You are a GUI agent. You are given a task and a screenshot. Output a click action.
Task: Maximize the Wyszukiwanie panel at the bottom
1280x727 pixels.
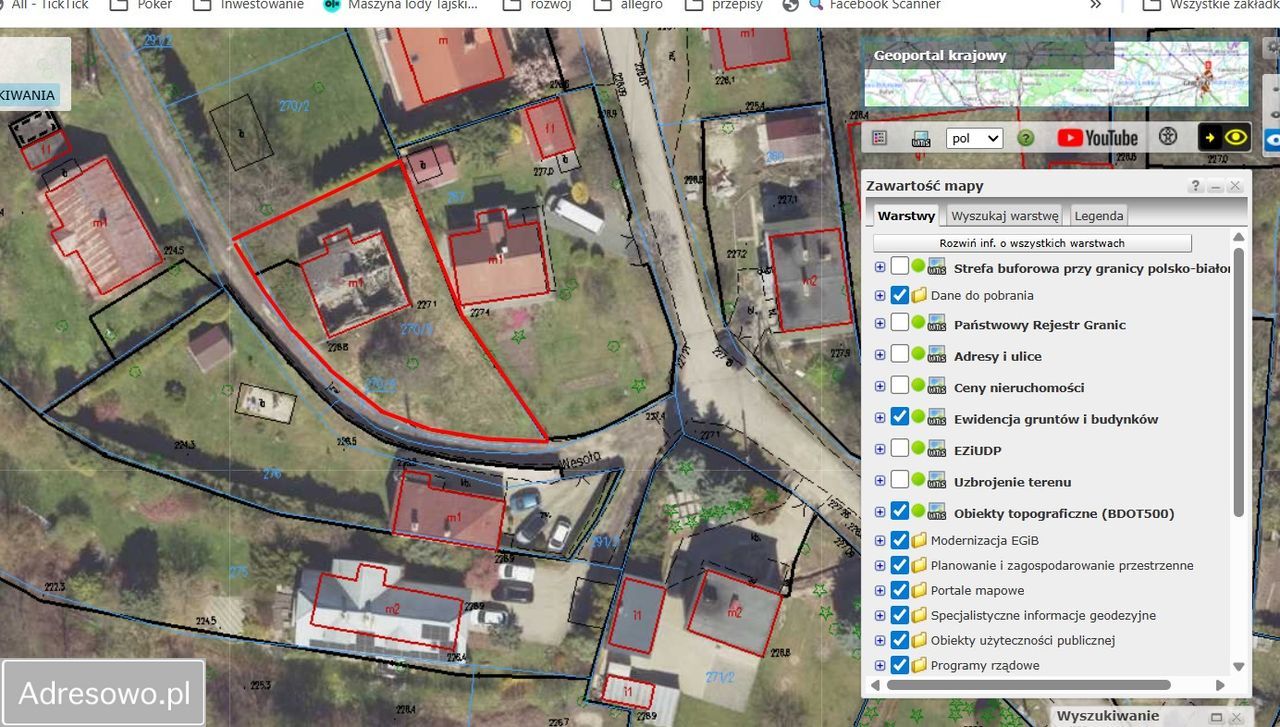click(1216, 717)
